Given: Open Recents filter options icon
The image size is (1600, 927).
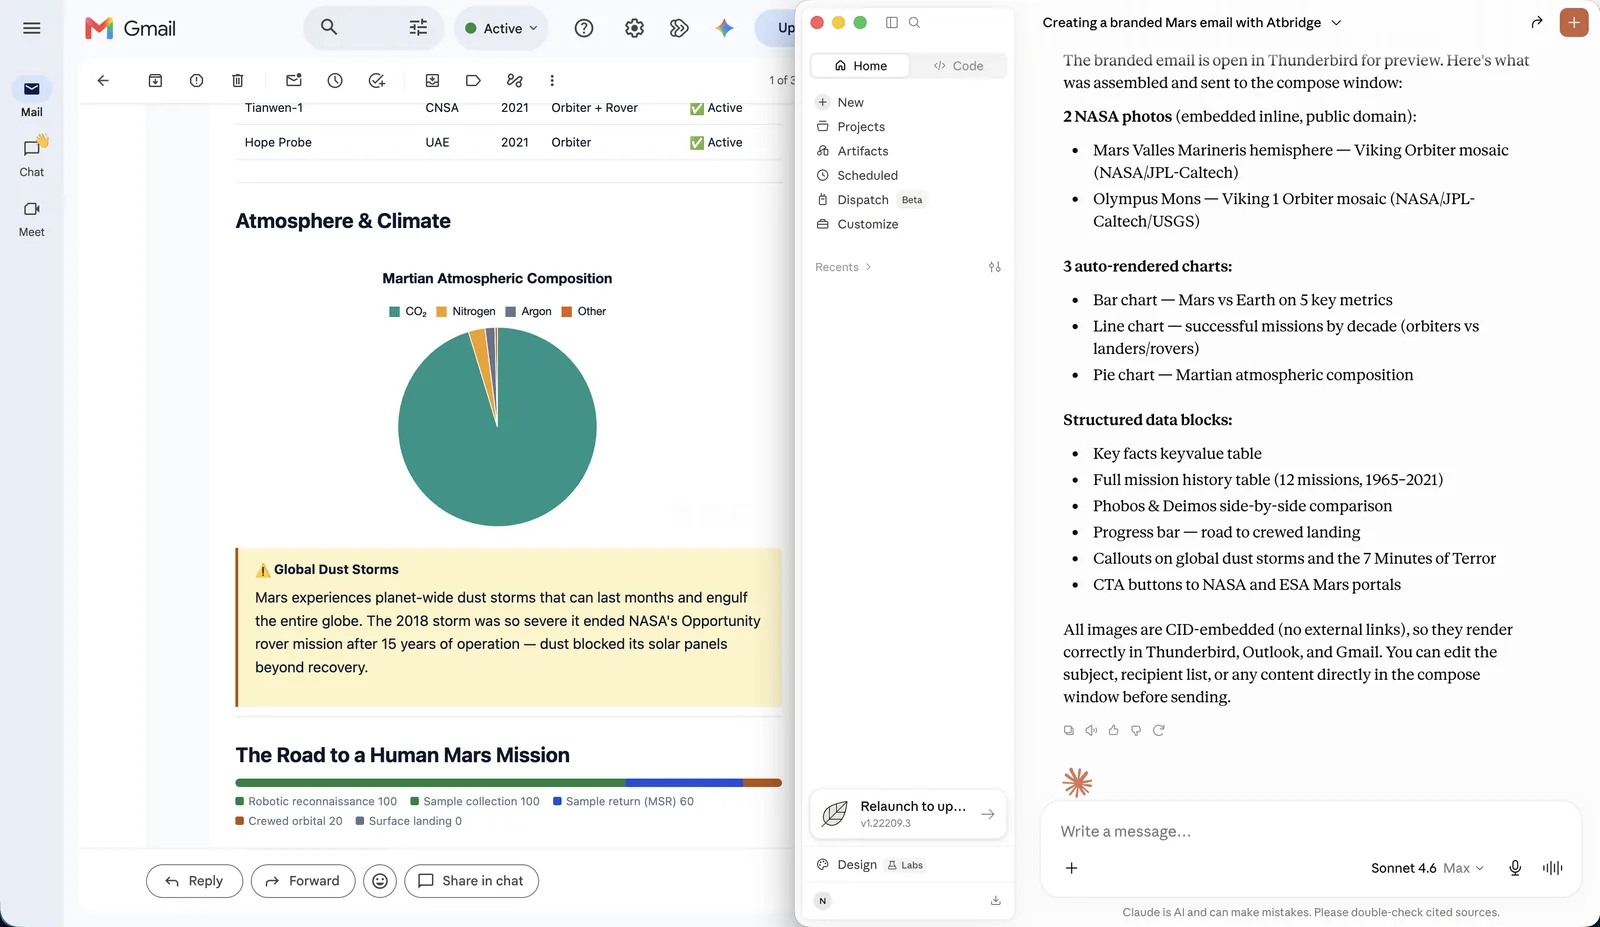Looking at the screenshot, I should point(994,267).
